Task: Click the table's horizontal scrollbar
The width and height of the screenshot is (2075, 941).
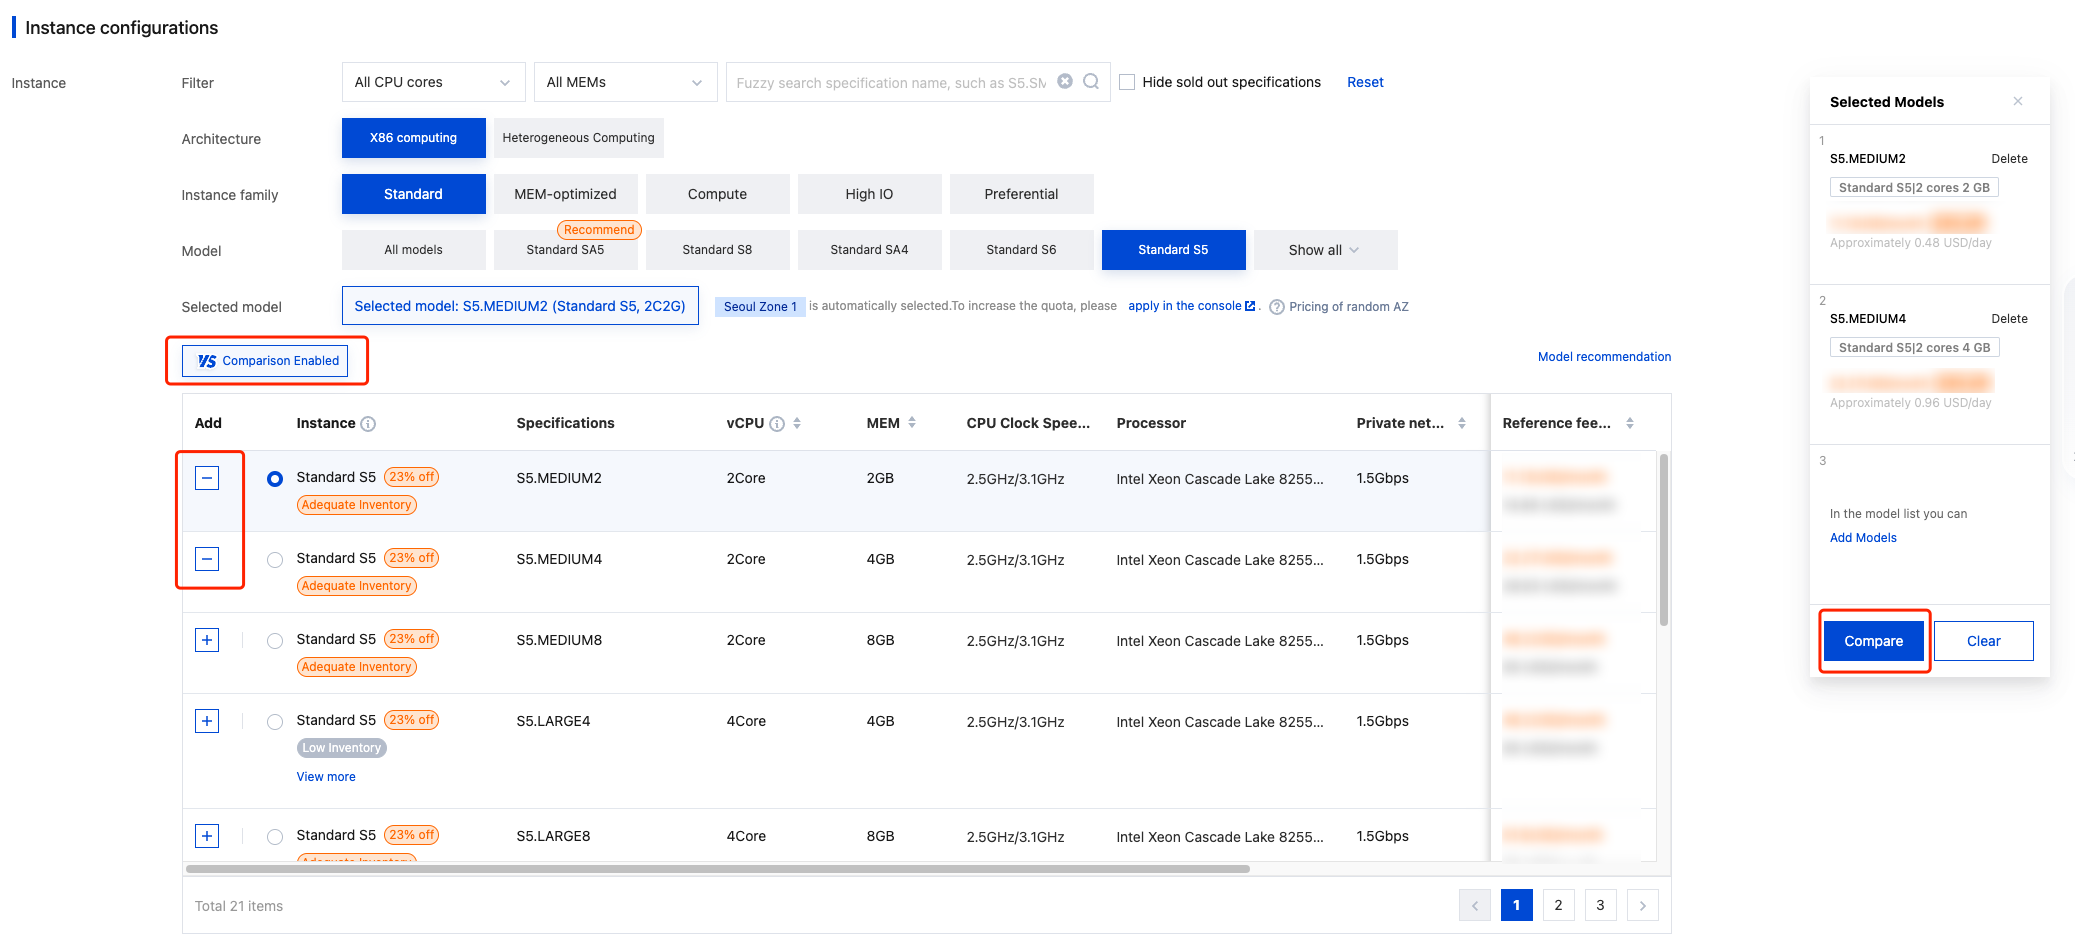Action: (717, 869)
